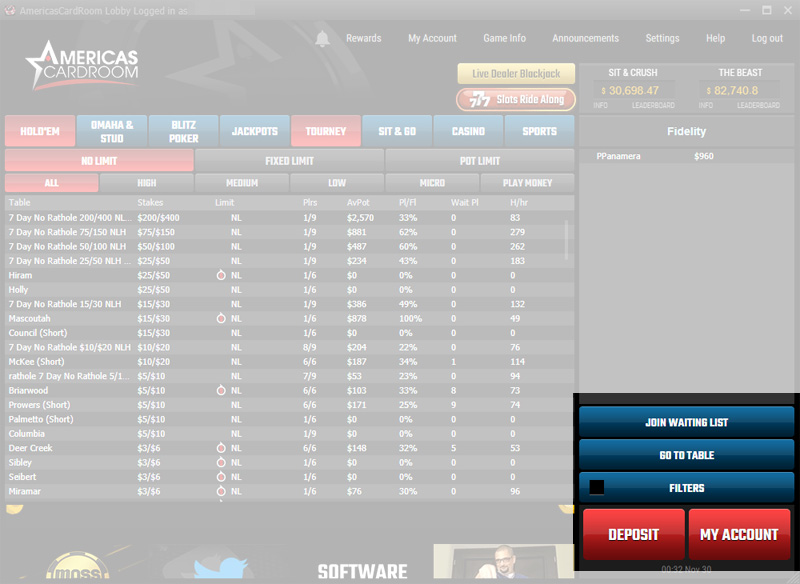The height and width of the screenshot is (584, 800).
Task: Switch to the OMAHA & STUD tab
Action: (112, 131)
